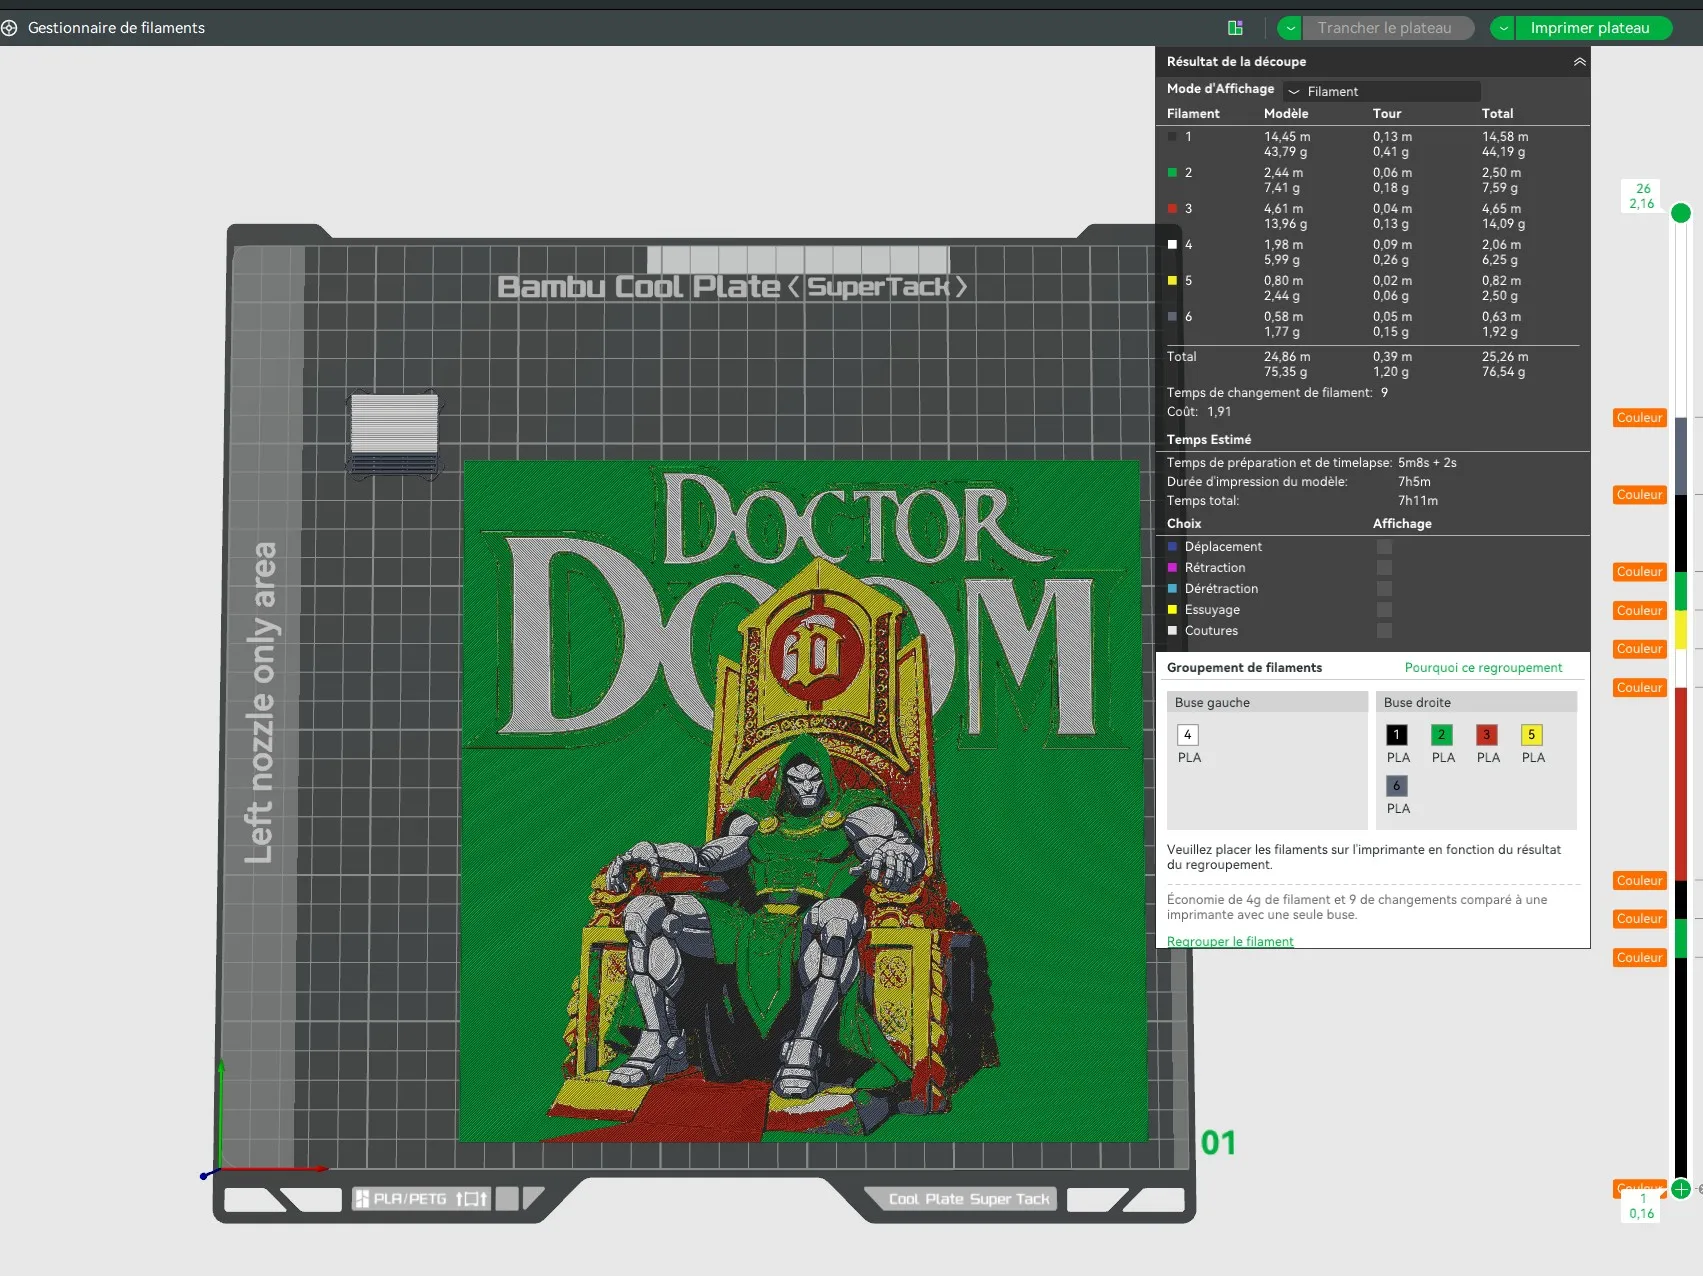Click the Buse droite group header
This screenshot has height=1276, width=1703.
point(1476,703)
